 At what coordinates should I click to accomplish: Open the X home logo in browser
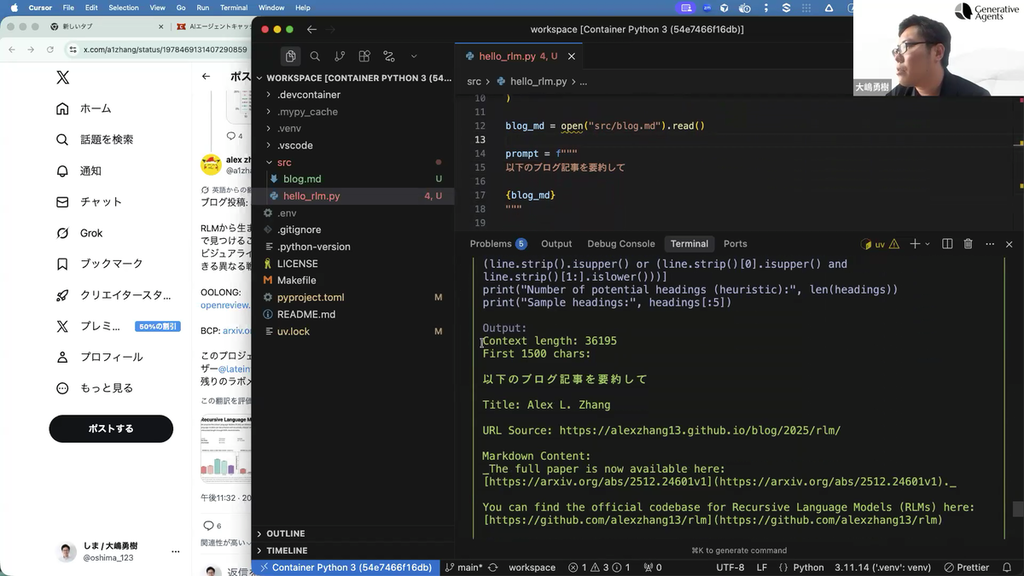point(63,77)
